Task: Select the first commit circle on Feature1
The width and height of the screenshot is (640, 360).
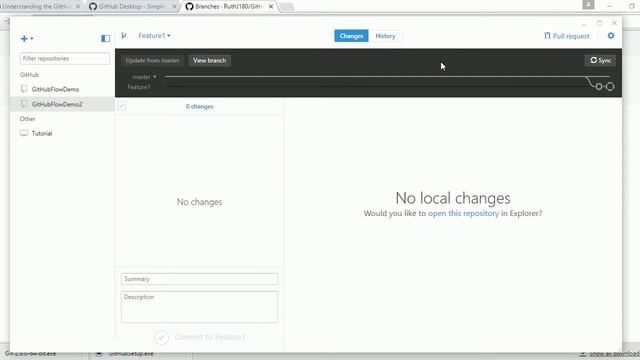Action: [x=599, y=87]
